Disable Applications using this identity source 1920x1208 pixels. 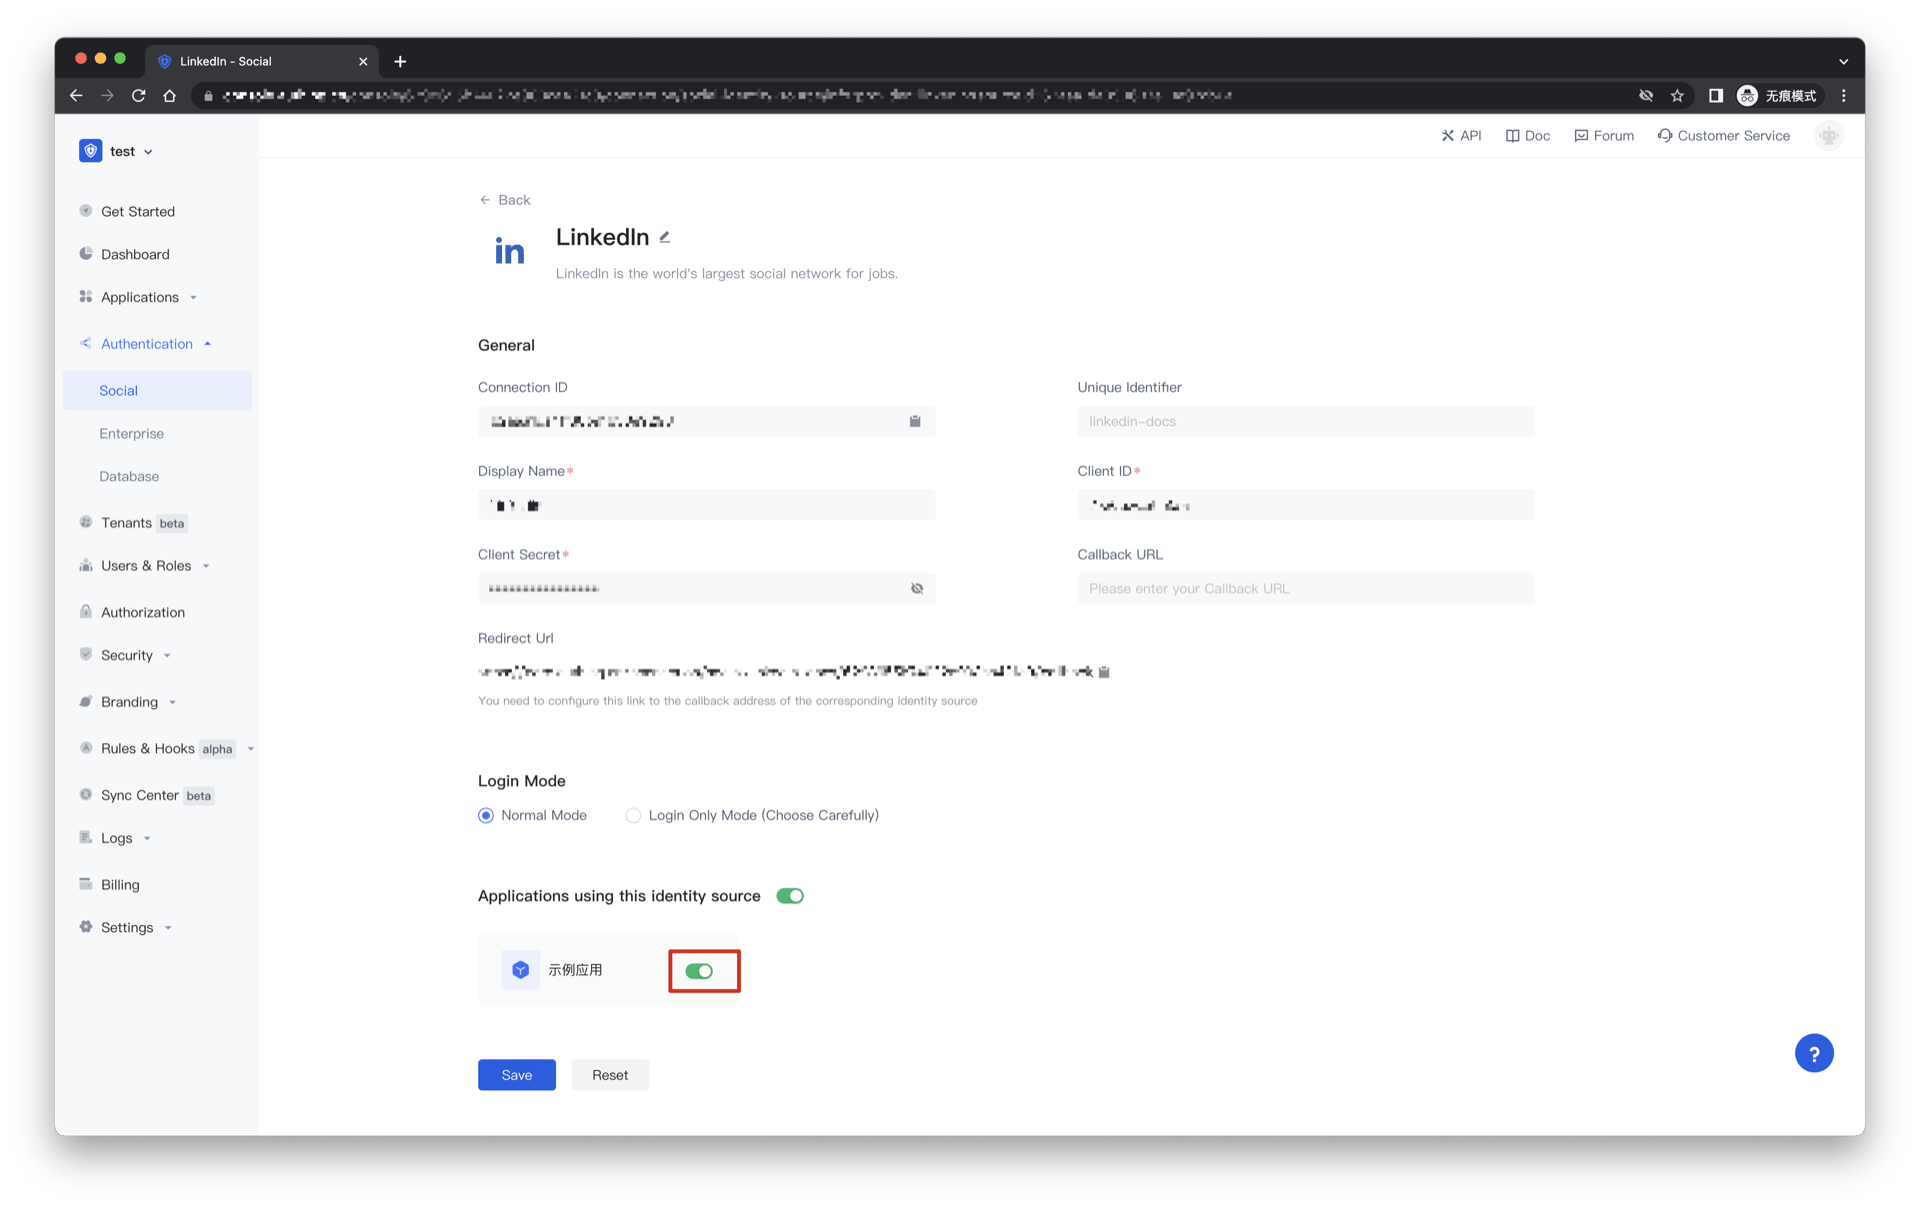(x=789, y=896)
